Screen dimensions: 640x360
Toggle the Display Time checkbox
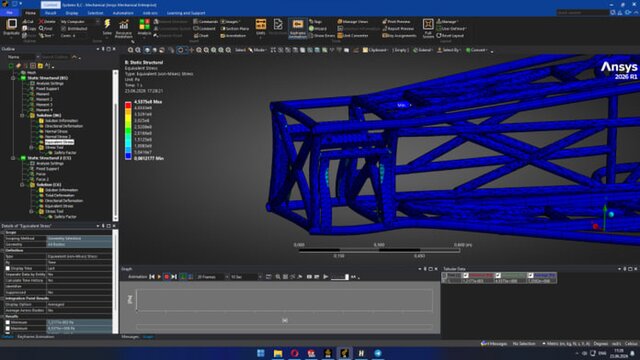point(8,269)
